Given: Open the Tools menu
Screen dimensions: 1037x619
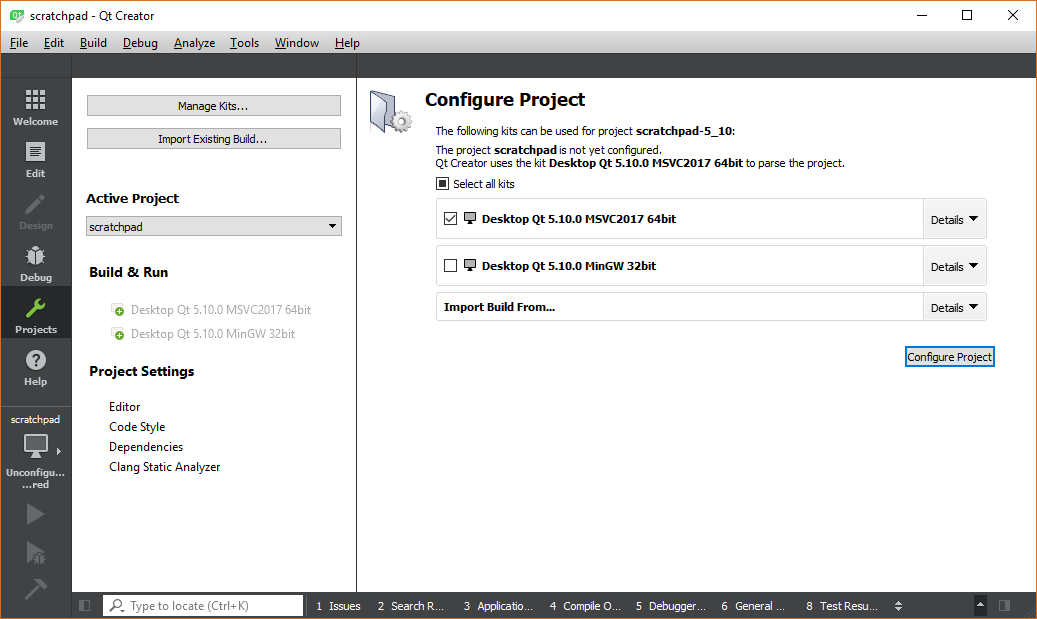Looking at the screenshot, I should click(x=244, y=43).
